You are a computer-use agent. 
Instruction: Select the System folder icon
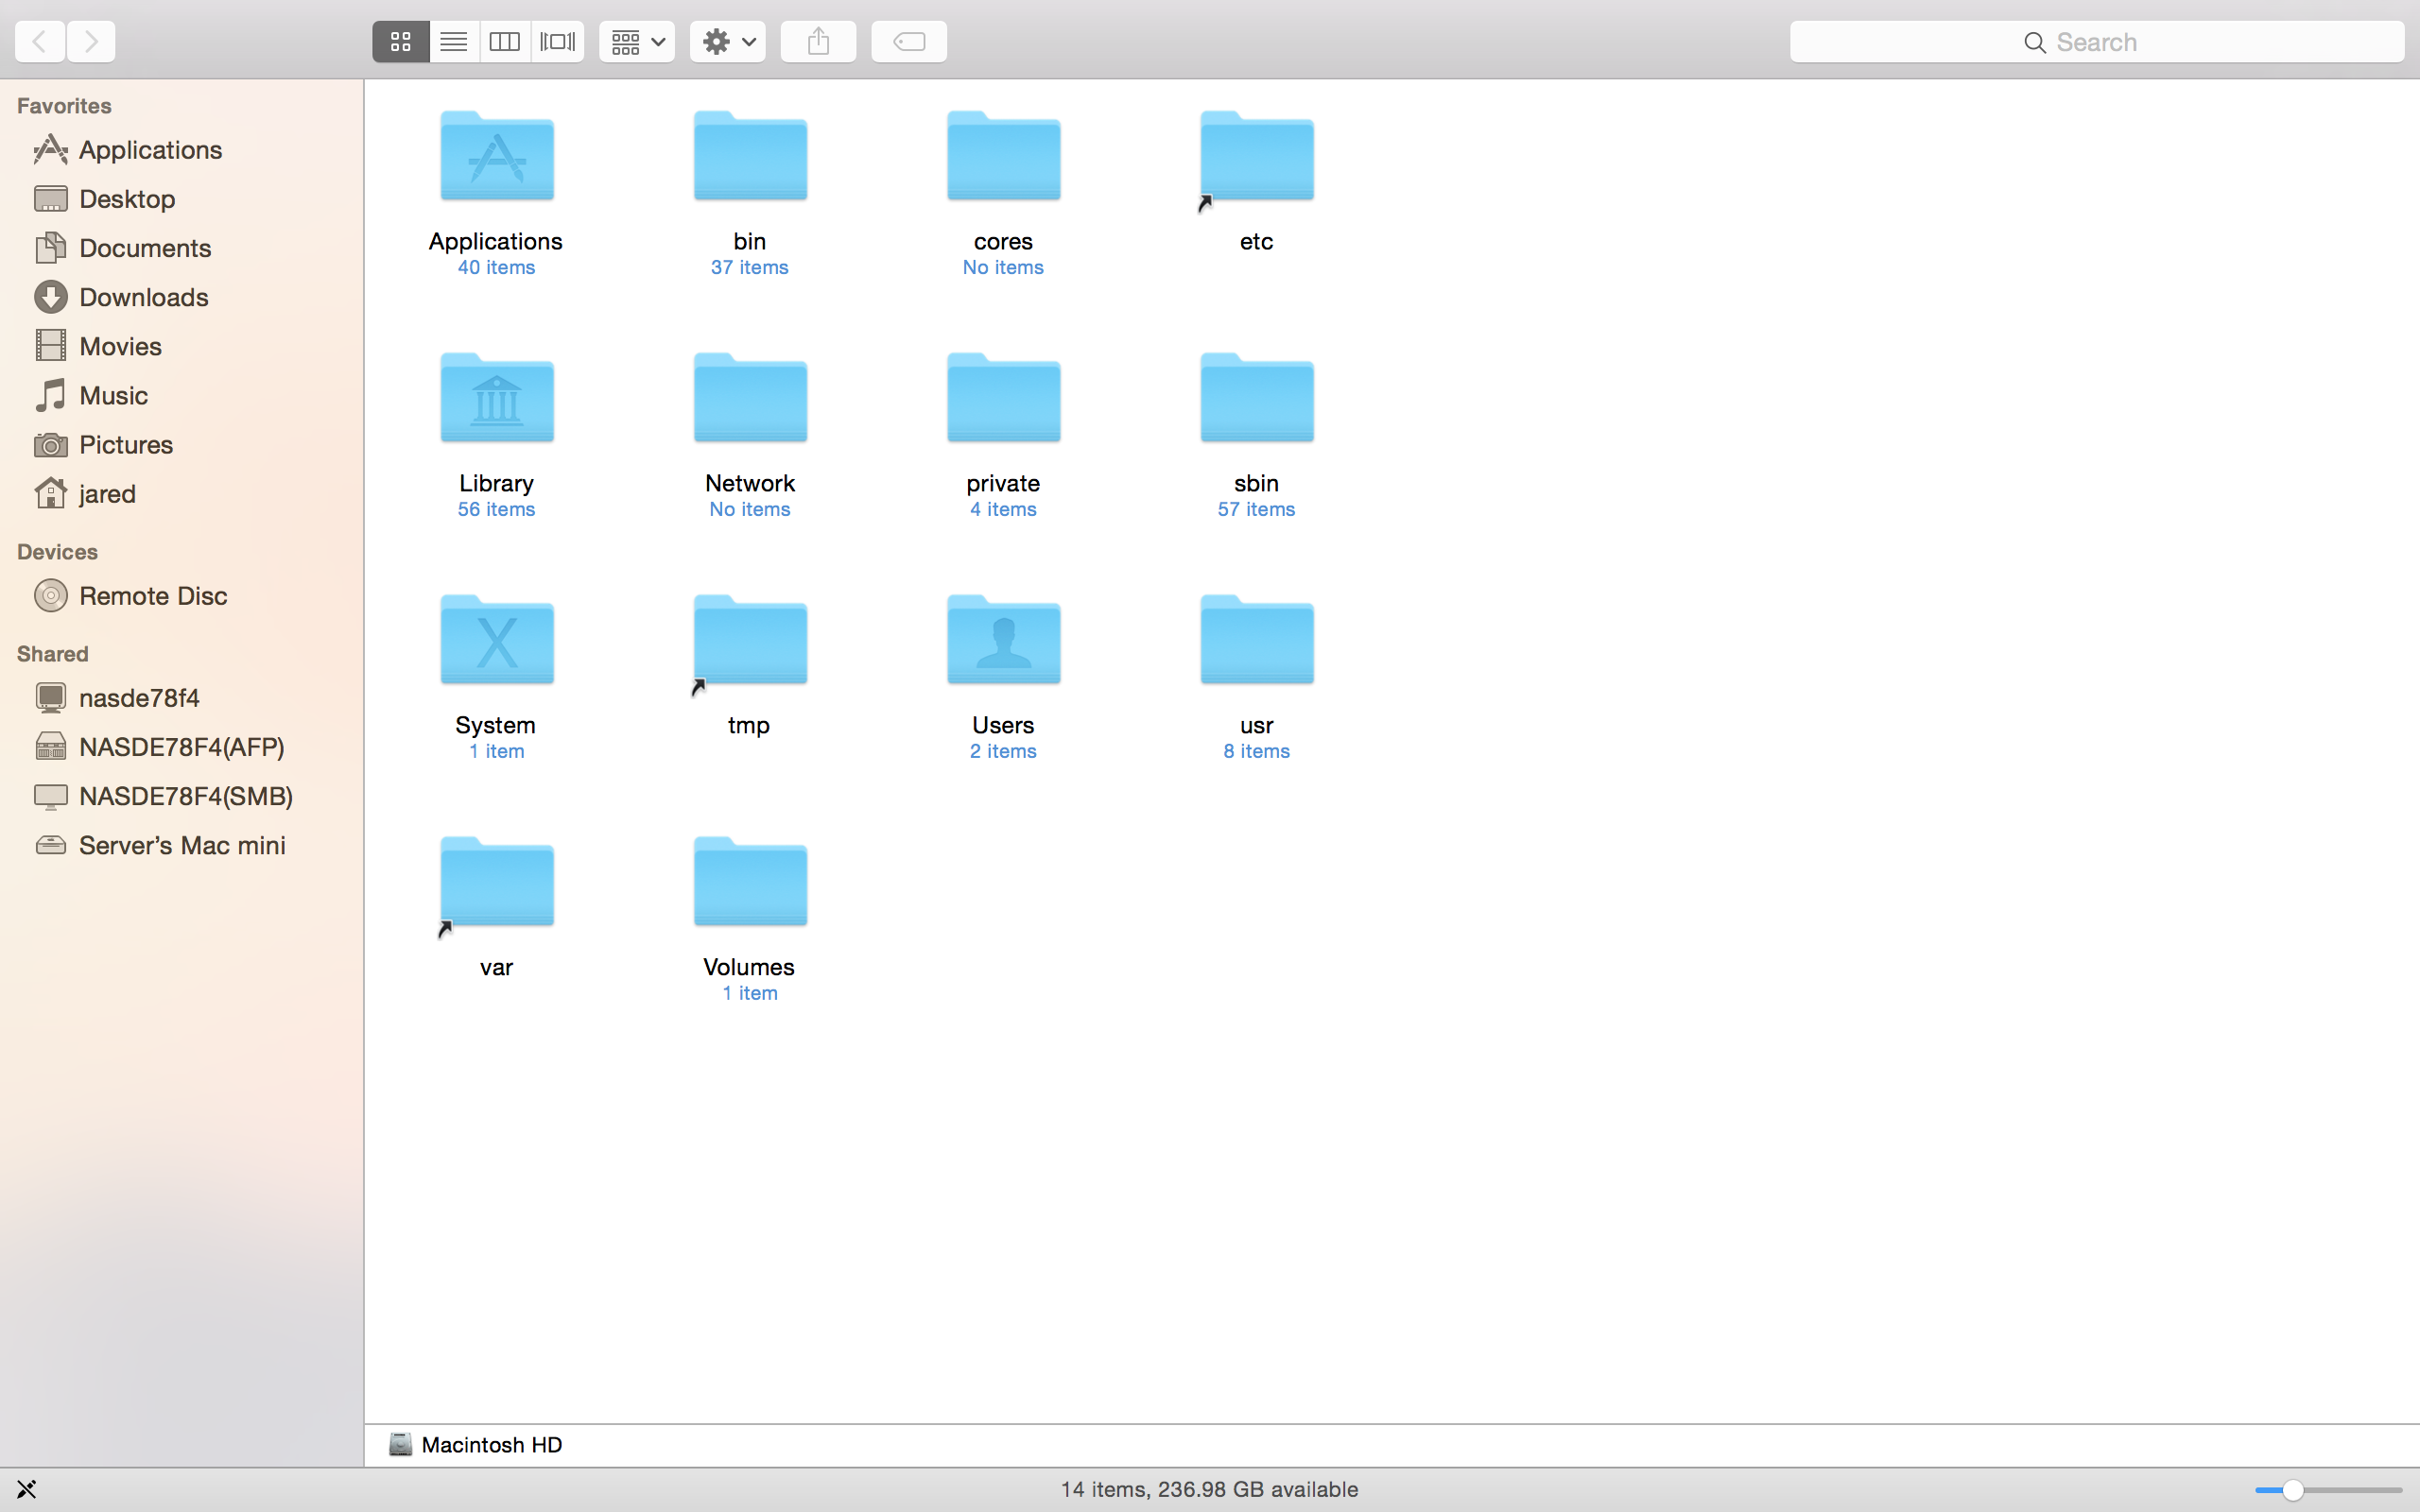coord(497,640)
